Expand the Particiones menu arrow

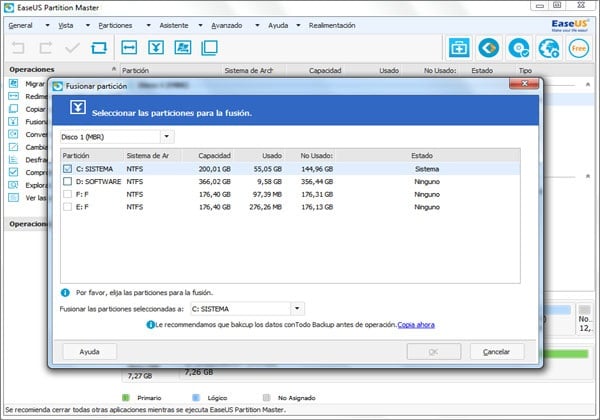click(148, 25)
